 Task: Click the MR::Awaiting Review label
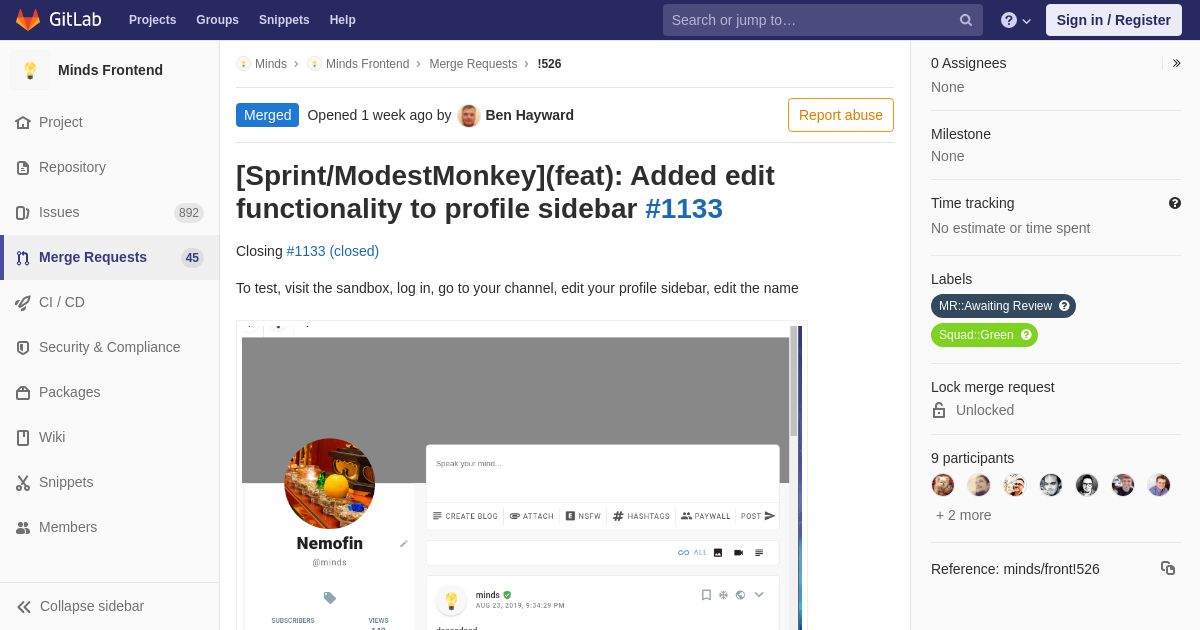pyautogui.click(x=995, y=306)
